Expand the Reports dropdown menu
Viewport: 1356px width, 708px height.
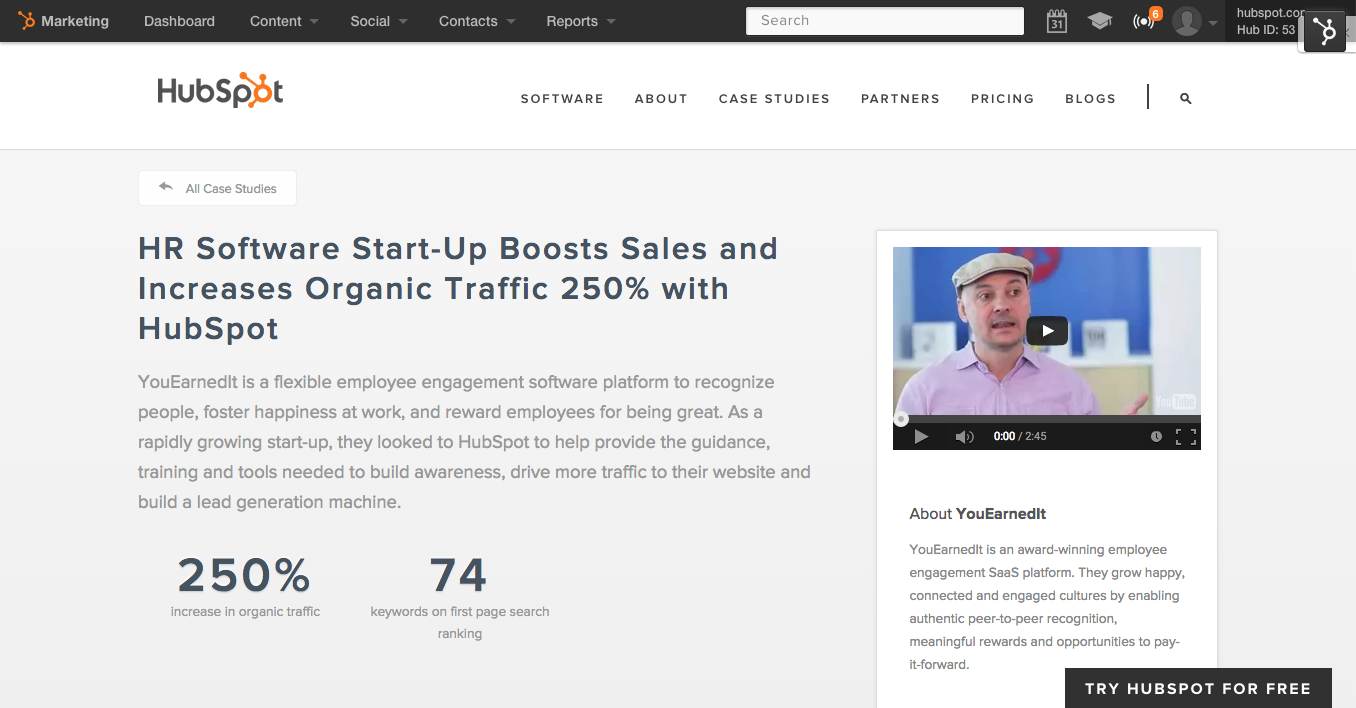pyautogui.click(x=580, y=21)
